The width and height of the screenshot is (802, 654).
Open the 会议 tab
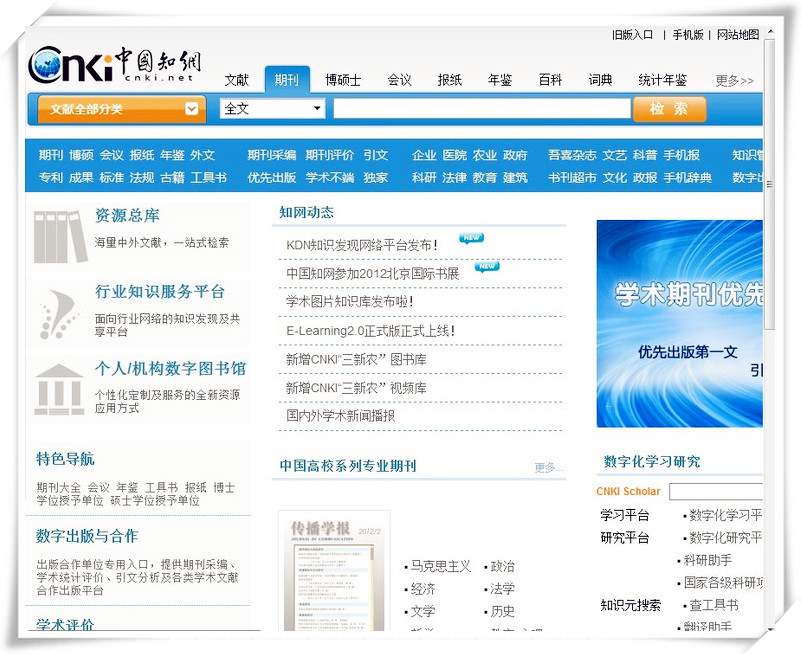tap(399, 80)
